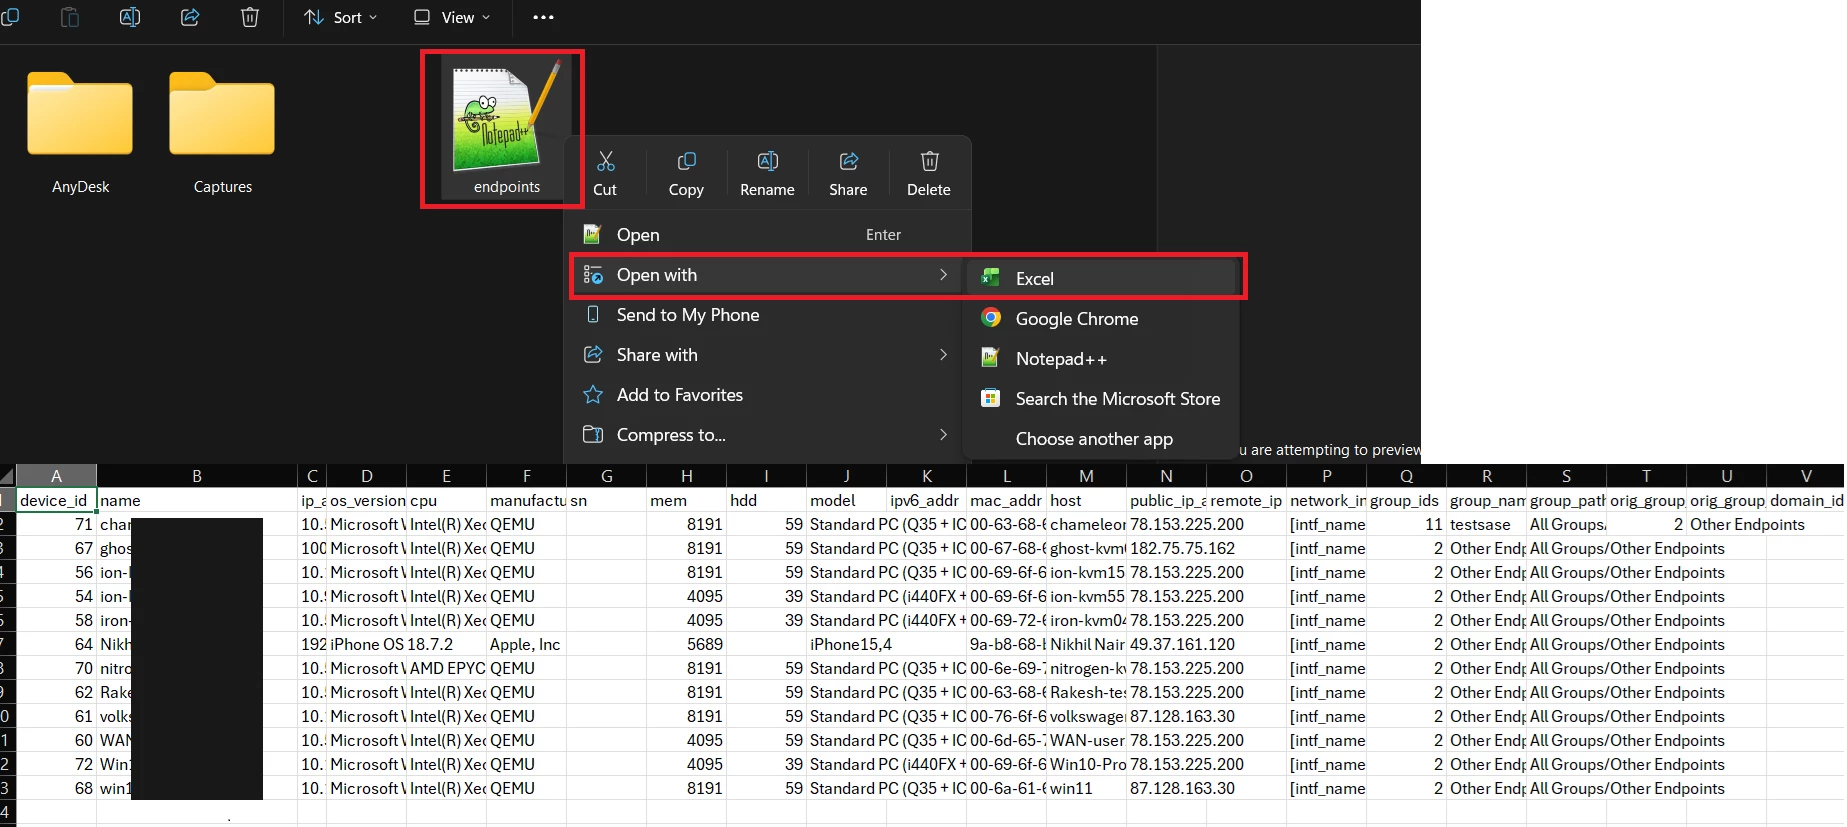Click the Cut icon in context menu
1847x827 pixels.
[x=605, y=162]
